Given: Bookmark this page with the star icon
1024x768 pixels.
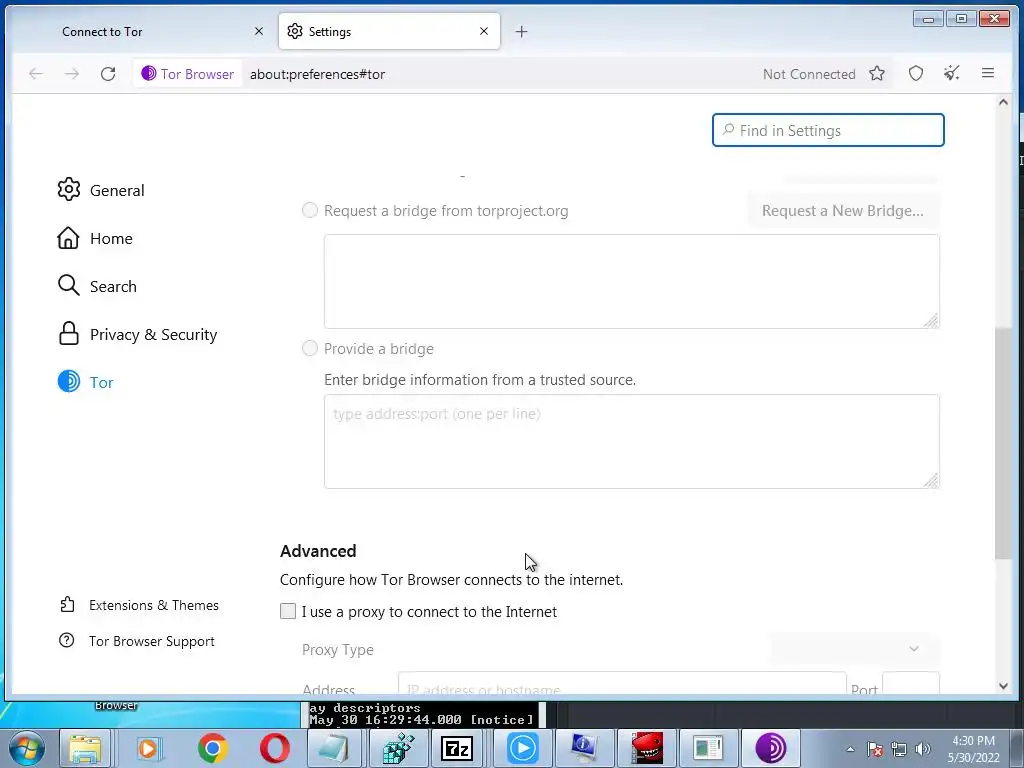Looking at the screenshot, I should click(x=876, y=74).
